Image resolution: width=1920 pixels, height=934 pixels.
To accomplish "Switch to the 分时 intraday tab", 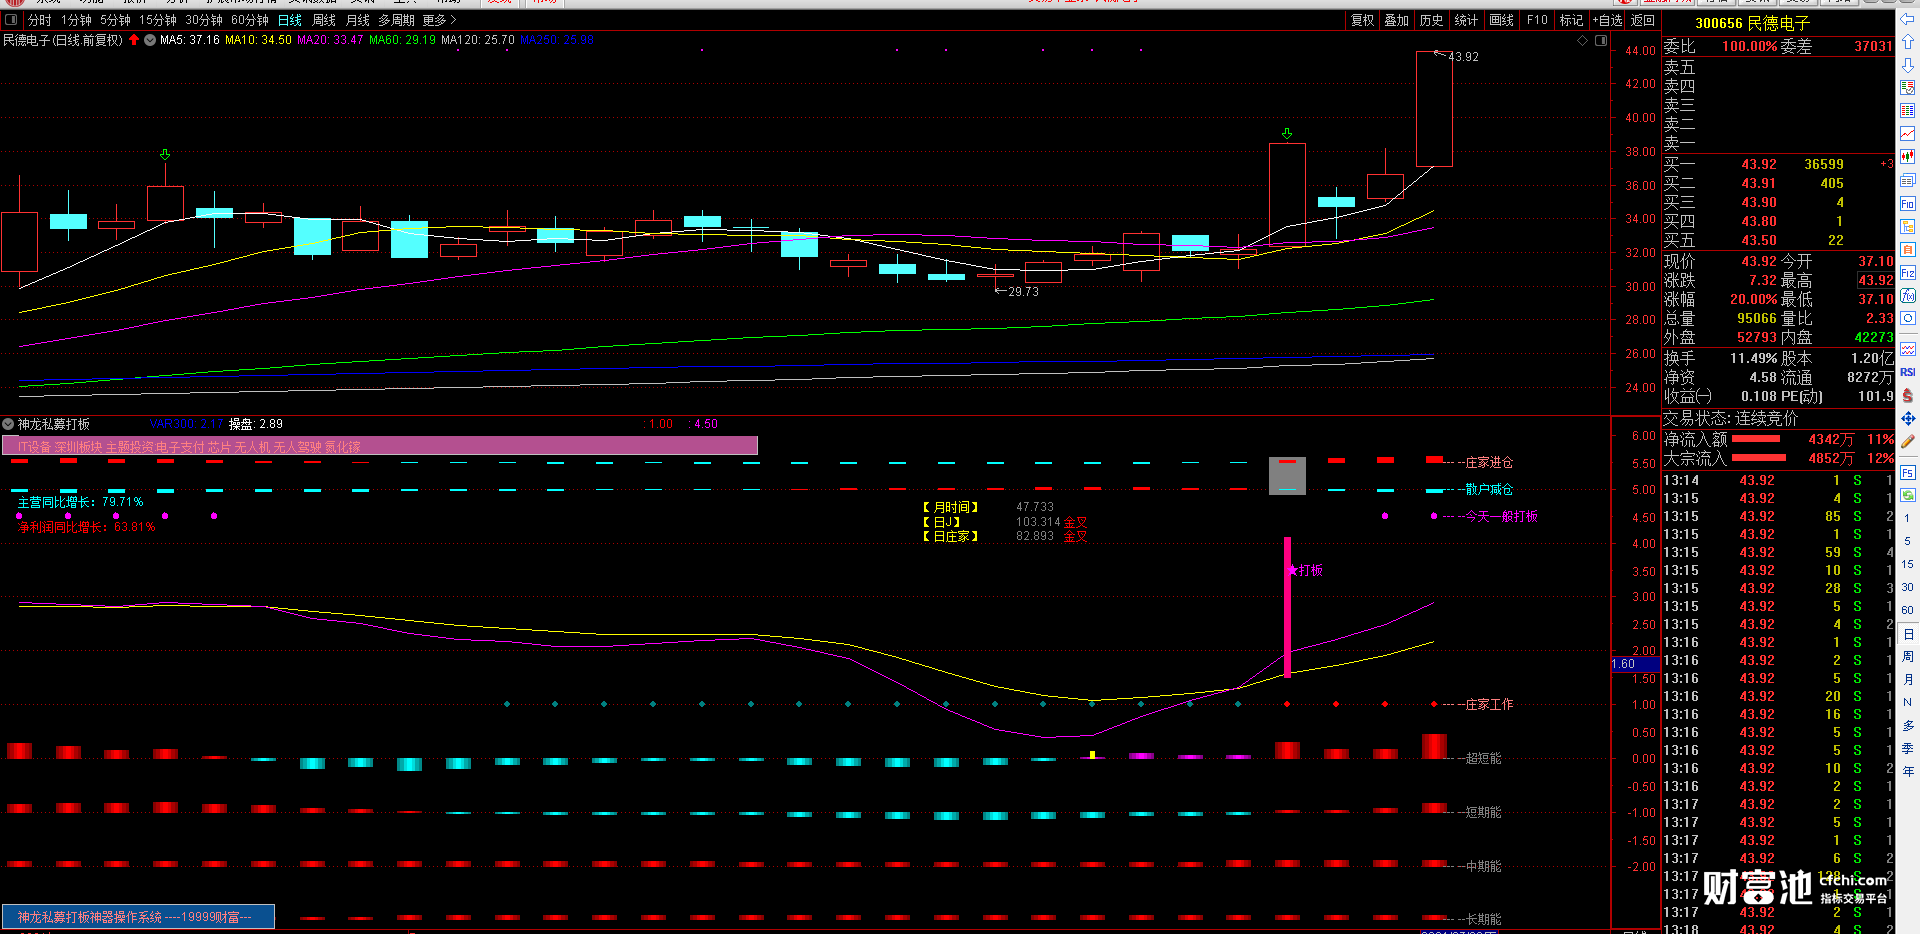I will point(39,20).
